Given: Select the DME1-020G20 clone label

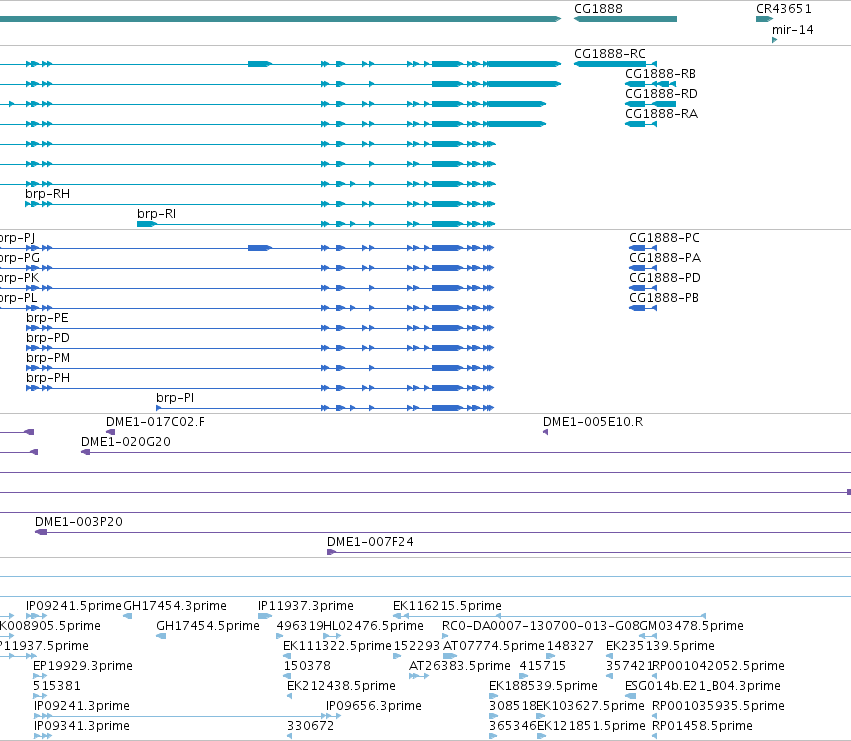Looking at the screenshot, I should pyautogui.click(x=125, y=442).
